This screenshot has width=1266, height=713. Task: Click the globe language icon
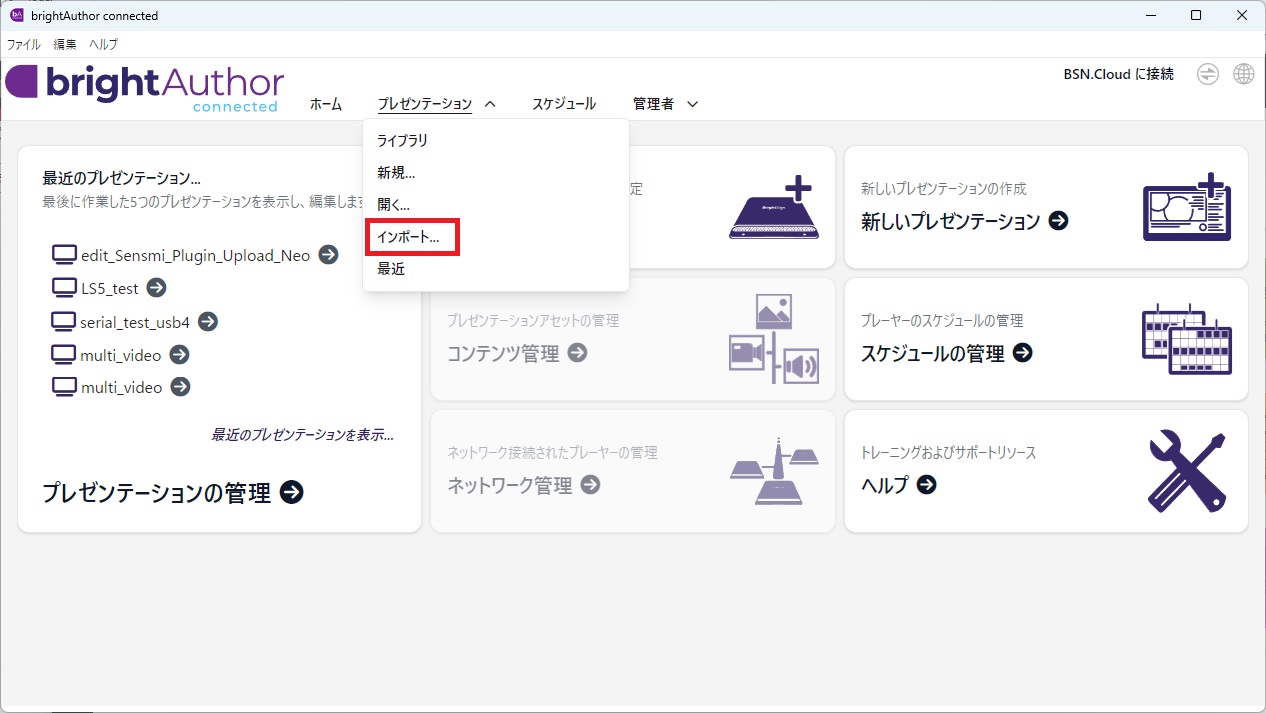click(x=1243, y=75)
